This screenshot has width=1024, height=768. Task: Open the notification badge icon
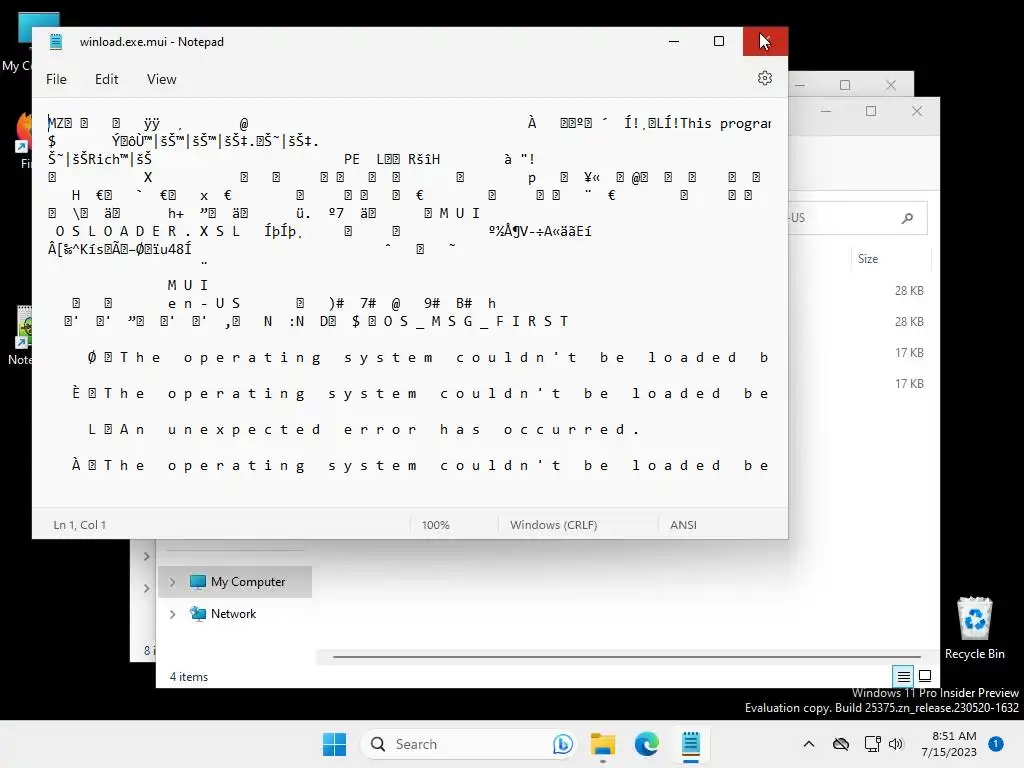point(996,744)
